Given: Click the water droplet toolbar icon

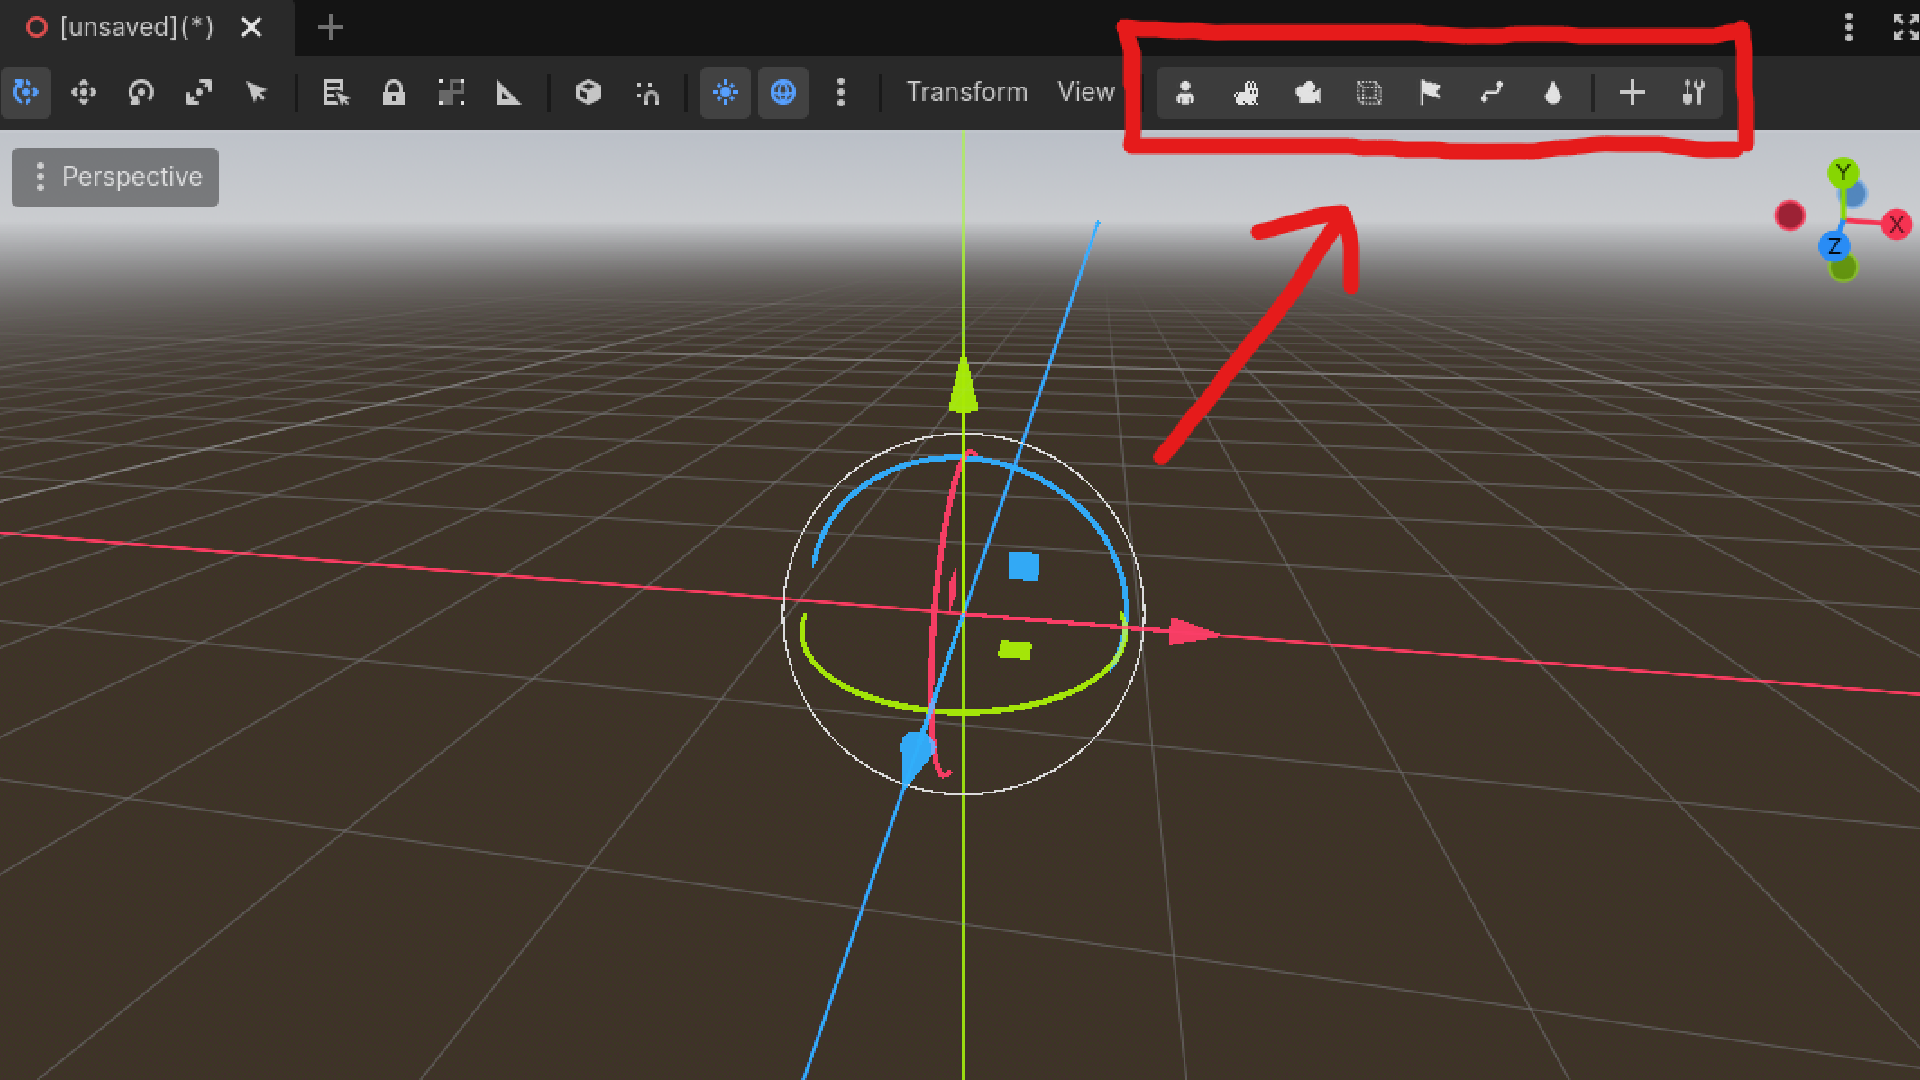Looking at the screenshot, I should (x=1553, y=93).
